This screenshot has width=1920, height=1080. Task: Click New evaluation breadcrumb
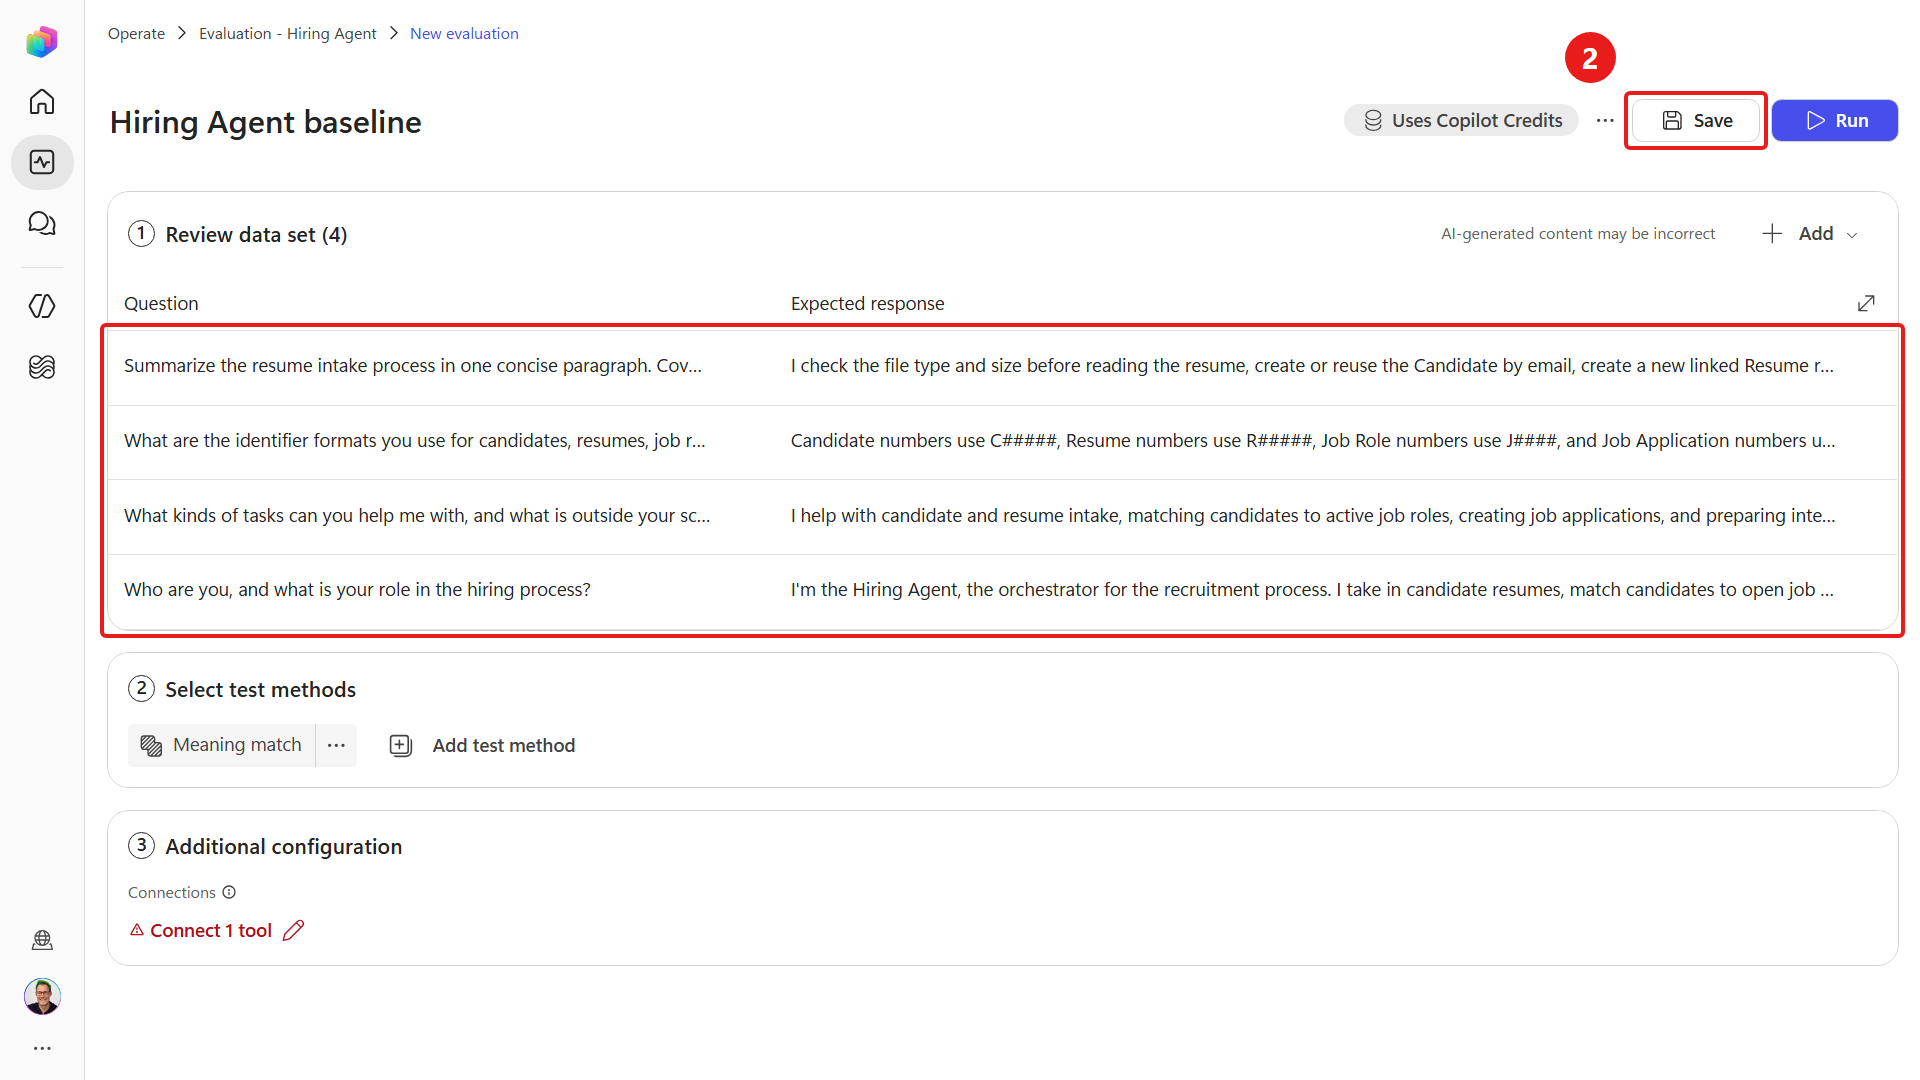[x=464, y=33]
